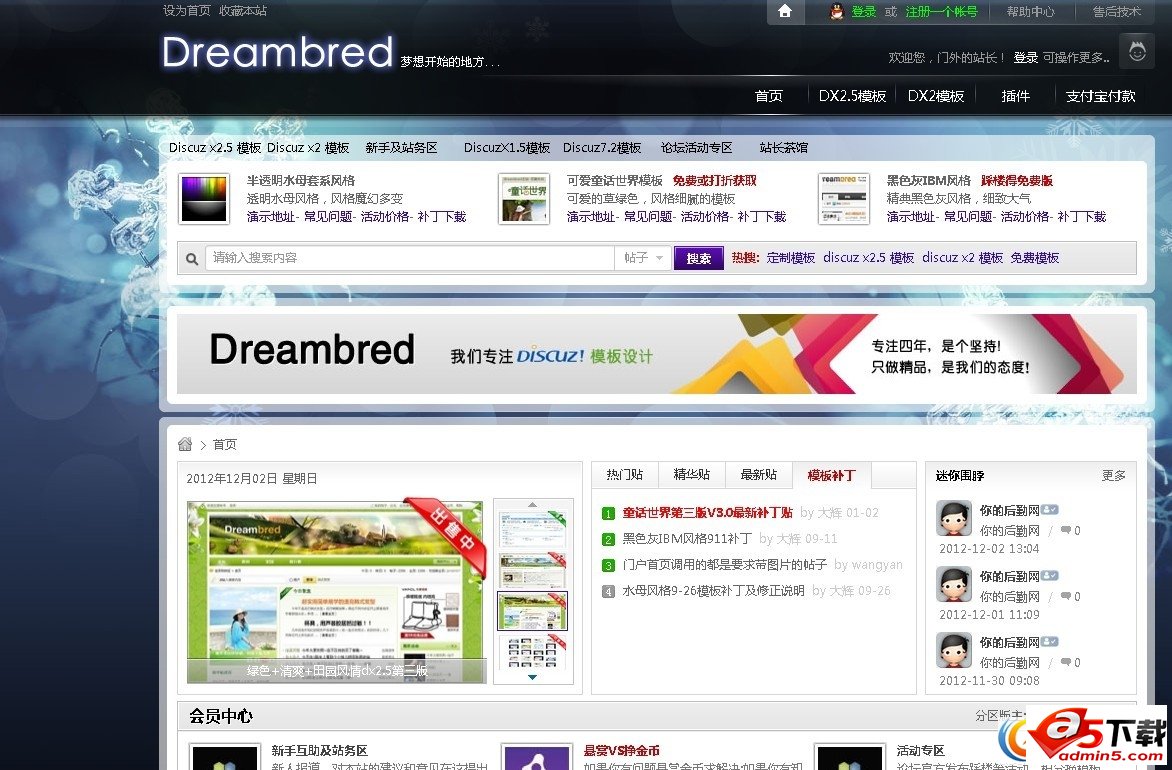1172x770 pixels.
Task: Click comment bubble icon on 2012-11-30 post
Action: [1065, 662]
